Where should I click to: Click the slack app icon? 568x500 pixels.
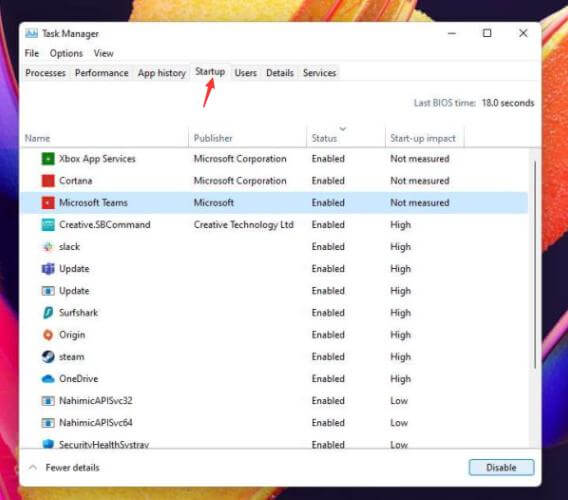(48, 247)
